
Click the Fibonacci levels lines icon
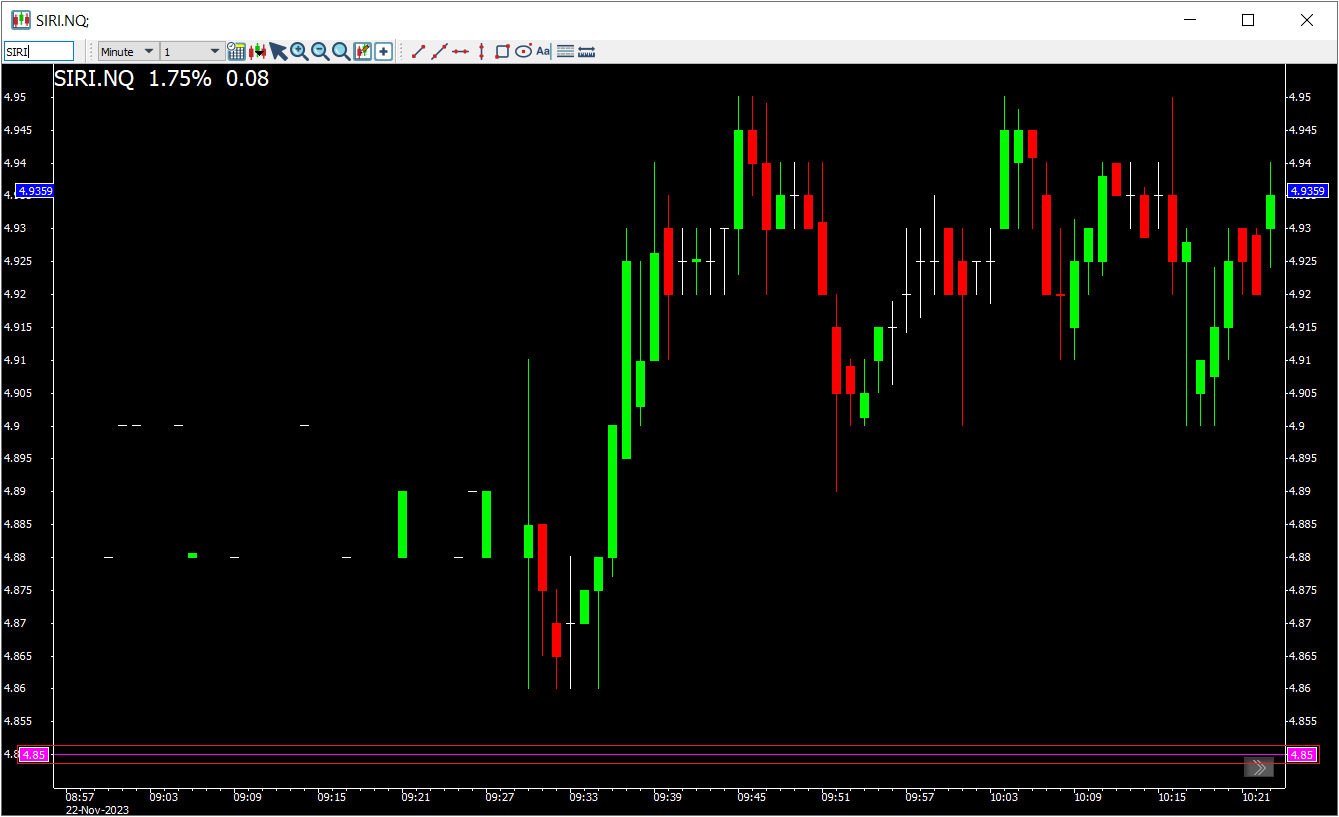565,51
